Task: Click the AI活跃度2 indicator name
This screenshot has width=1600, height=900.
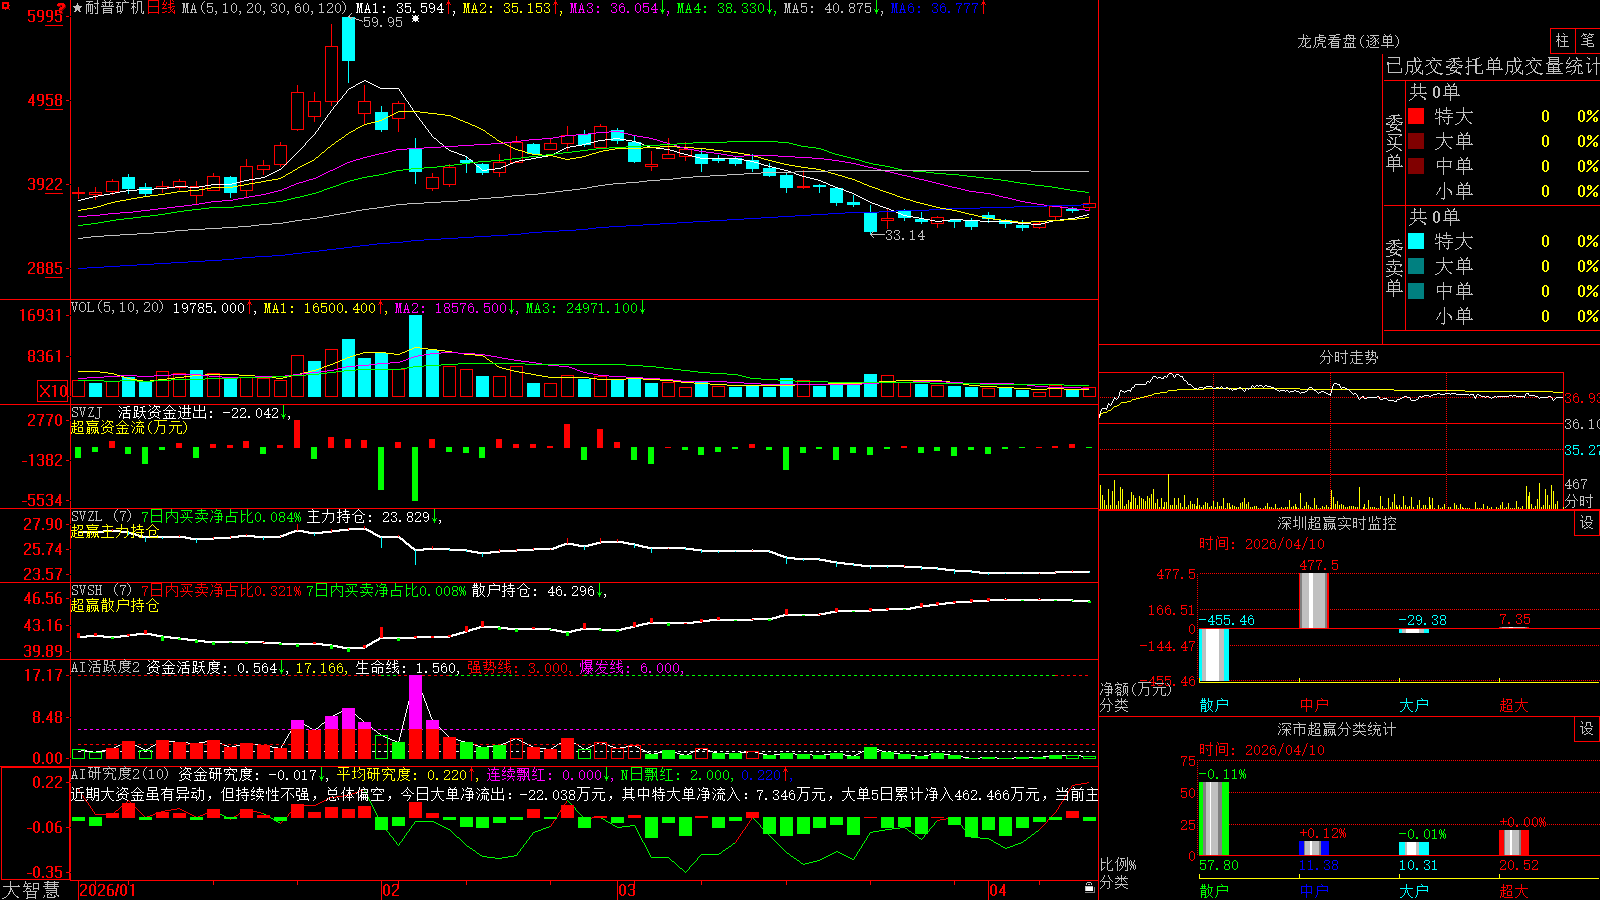Action: pos(106,667)
